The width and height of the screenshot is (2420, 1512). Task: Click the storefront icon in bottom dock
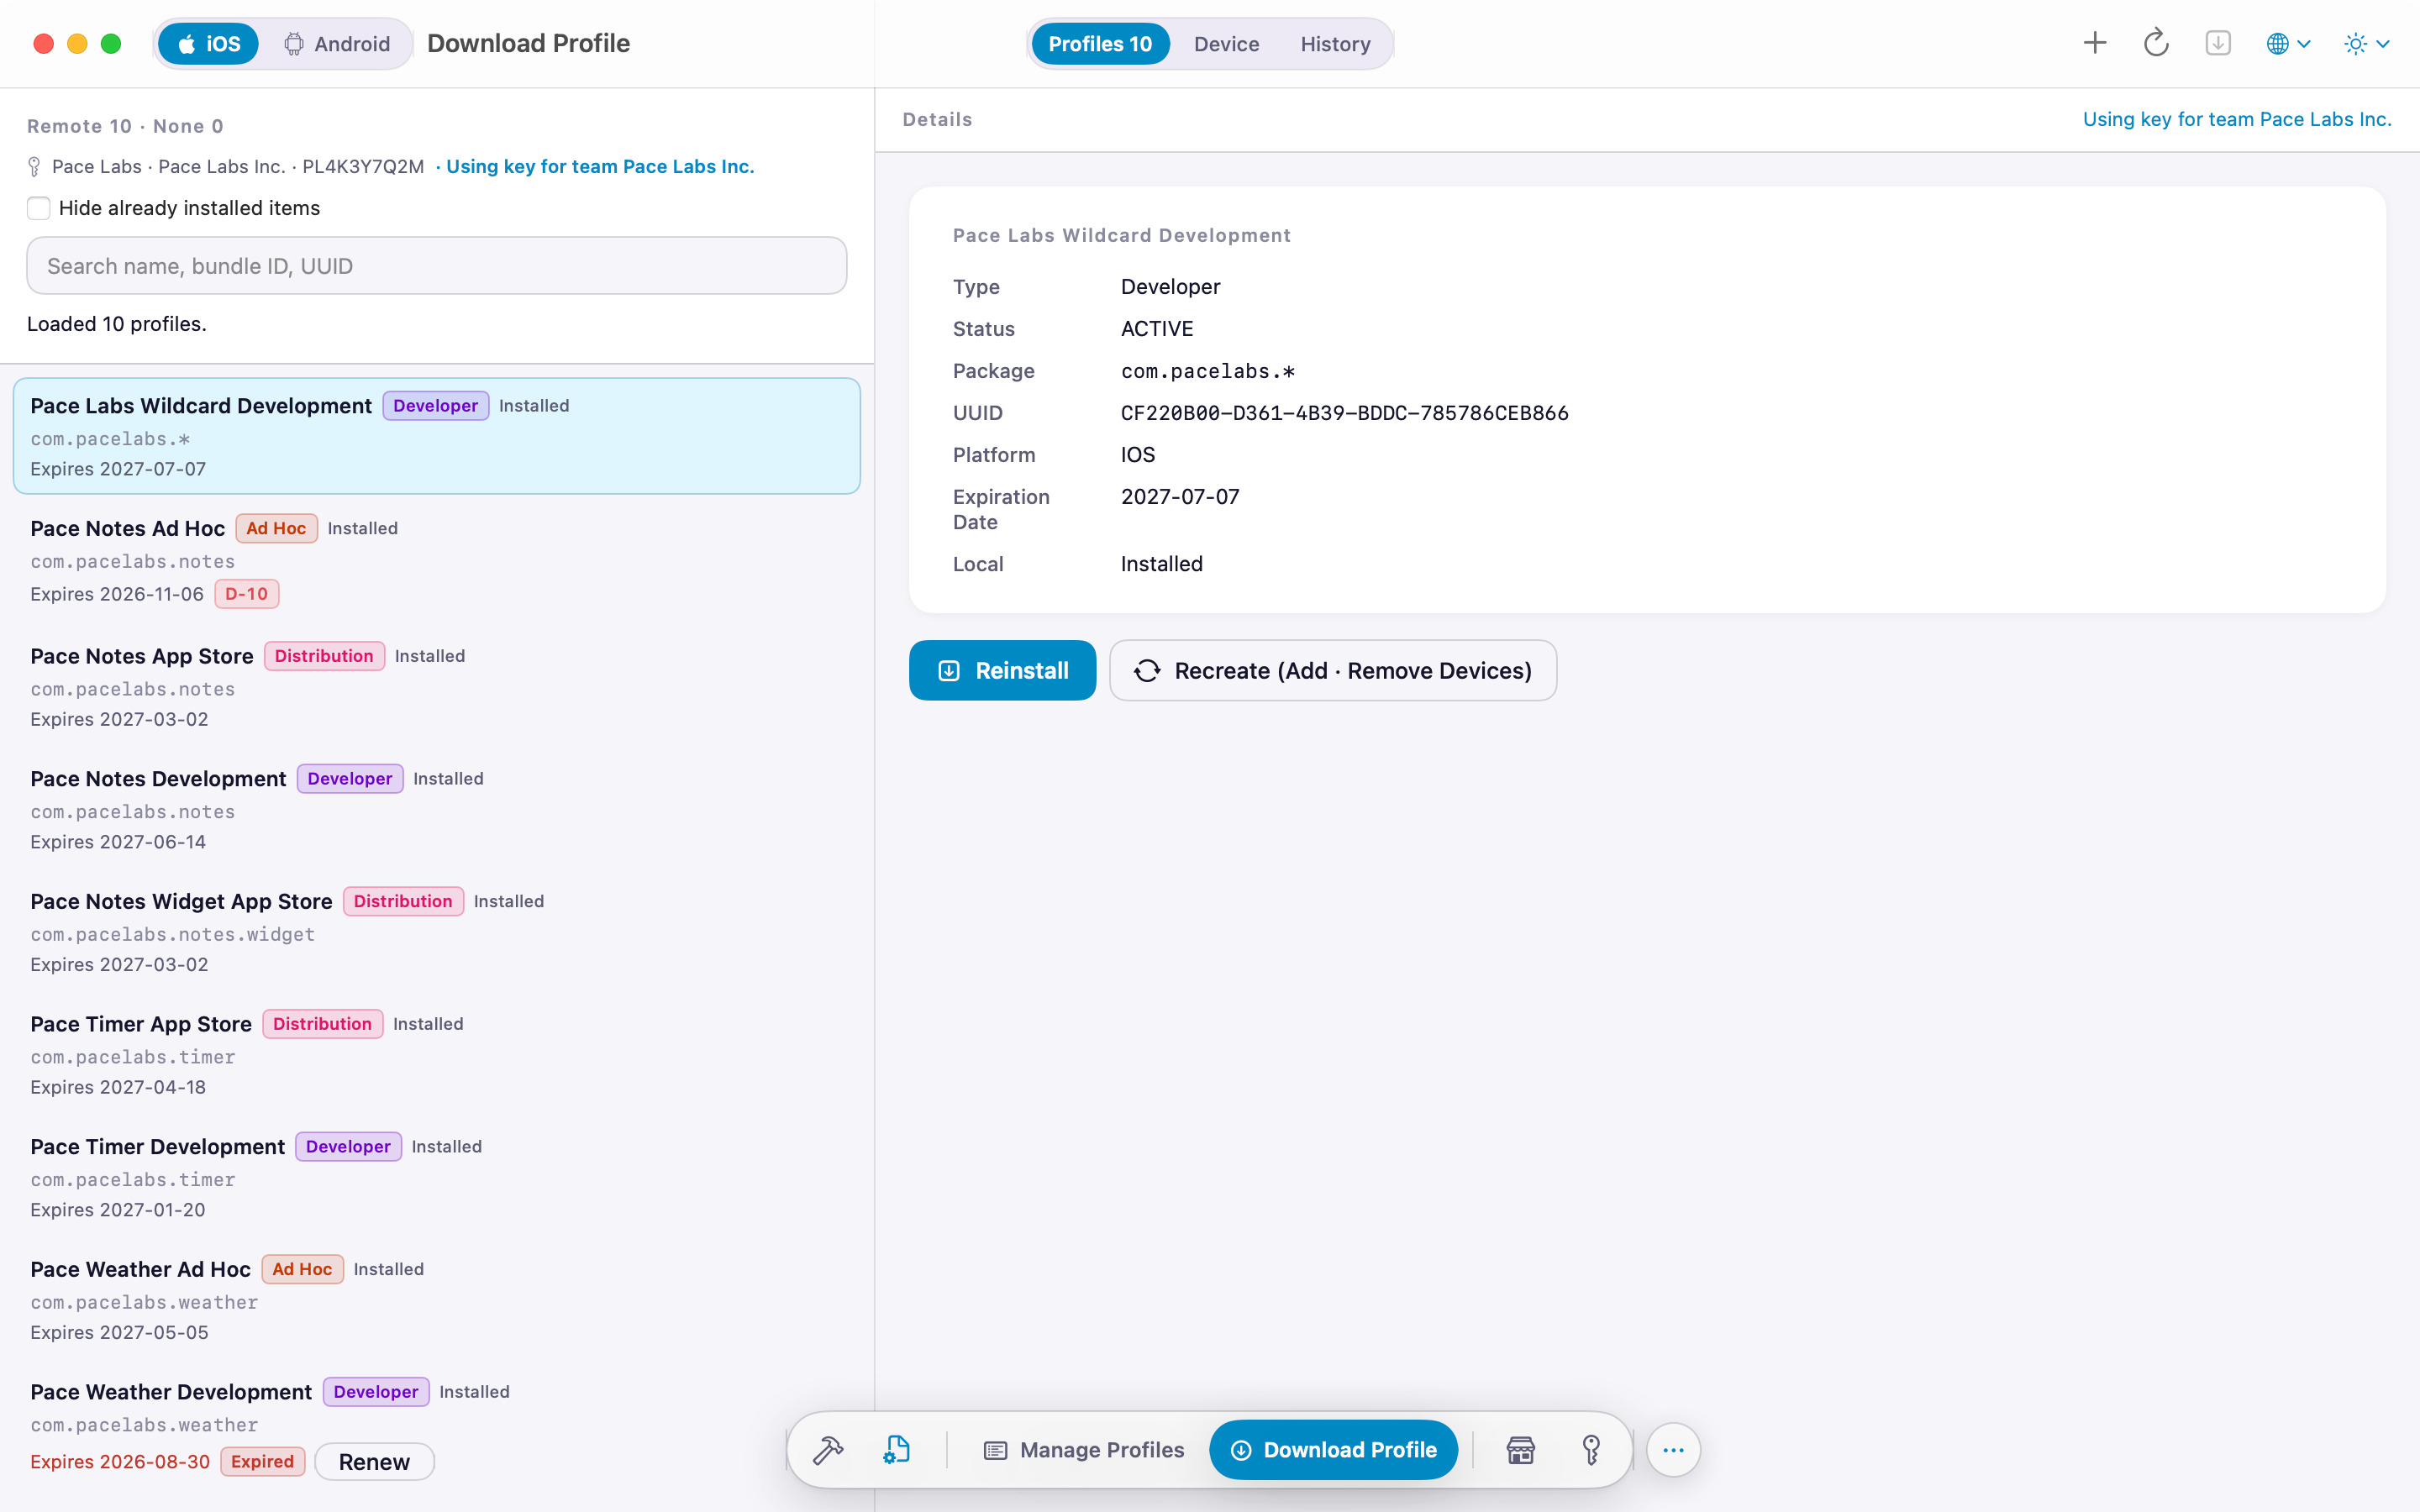point(1521,1450)
